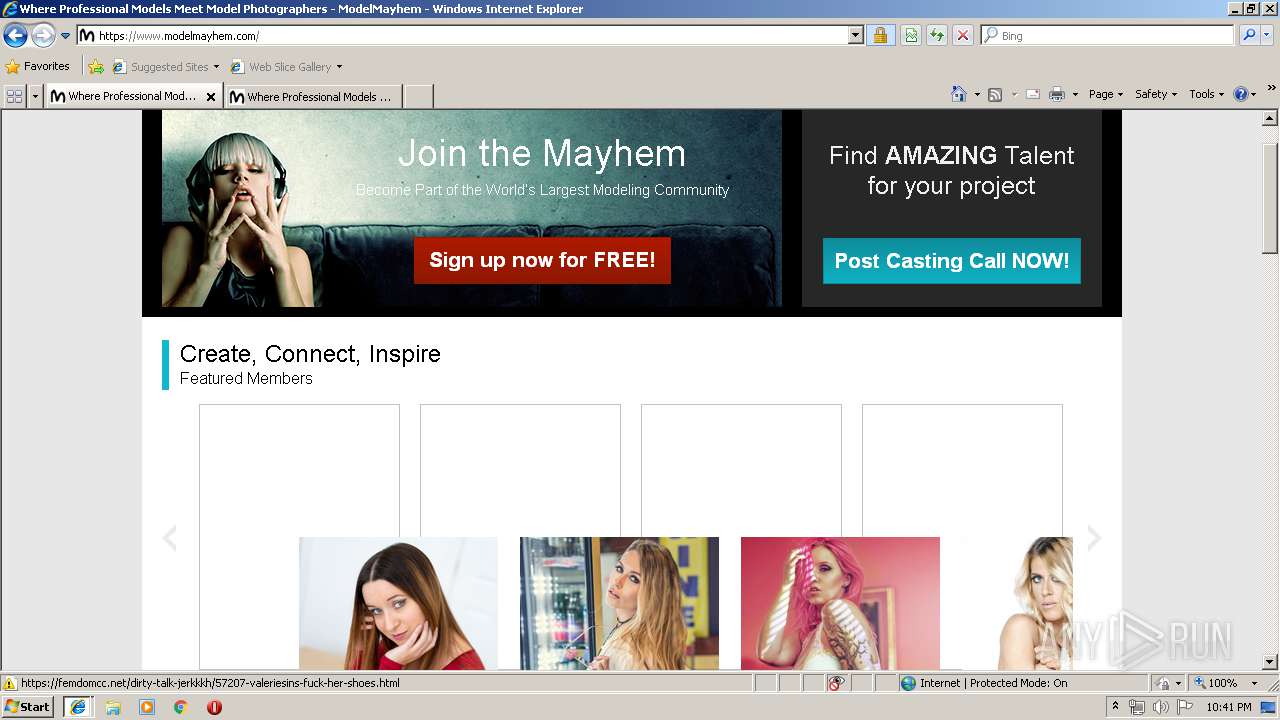
Task: Click the Refresh page icon
Action: 937,35
